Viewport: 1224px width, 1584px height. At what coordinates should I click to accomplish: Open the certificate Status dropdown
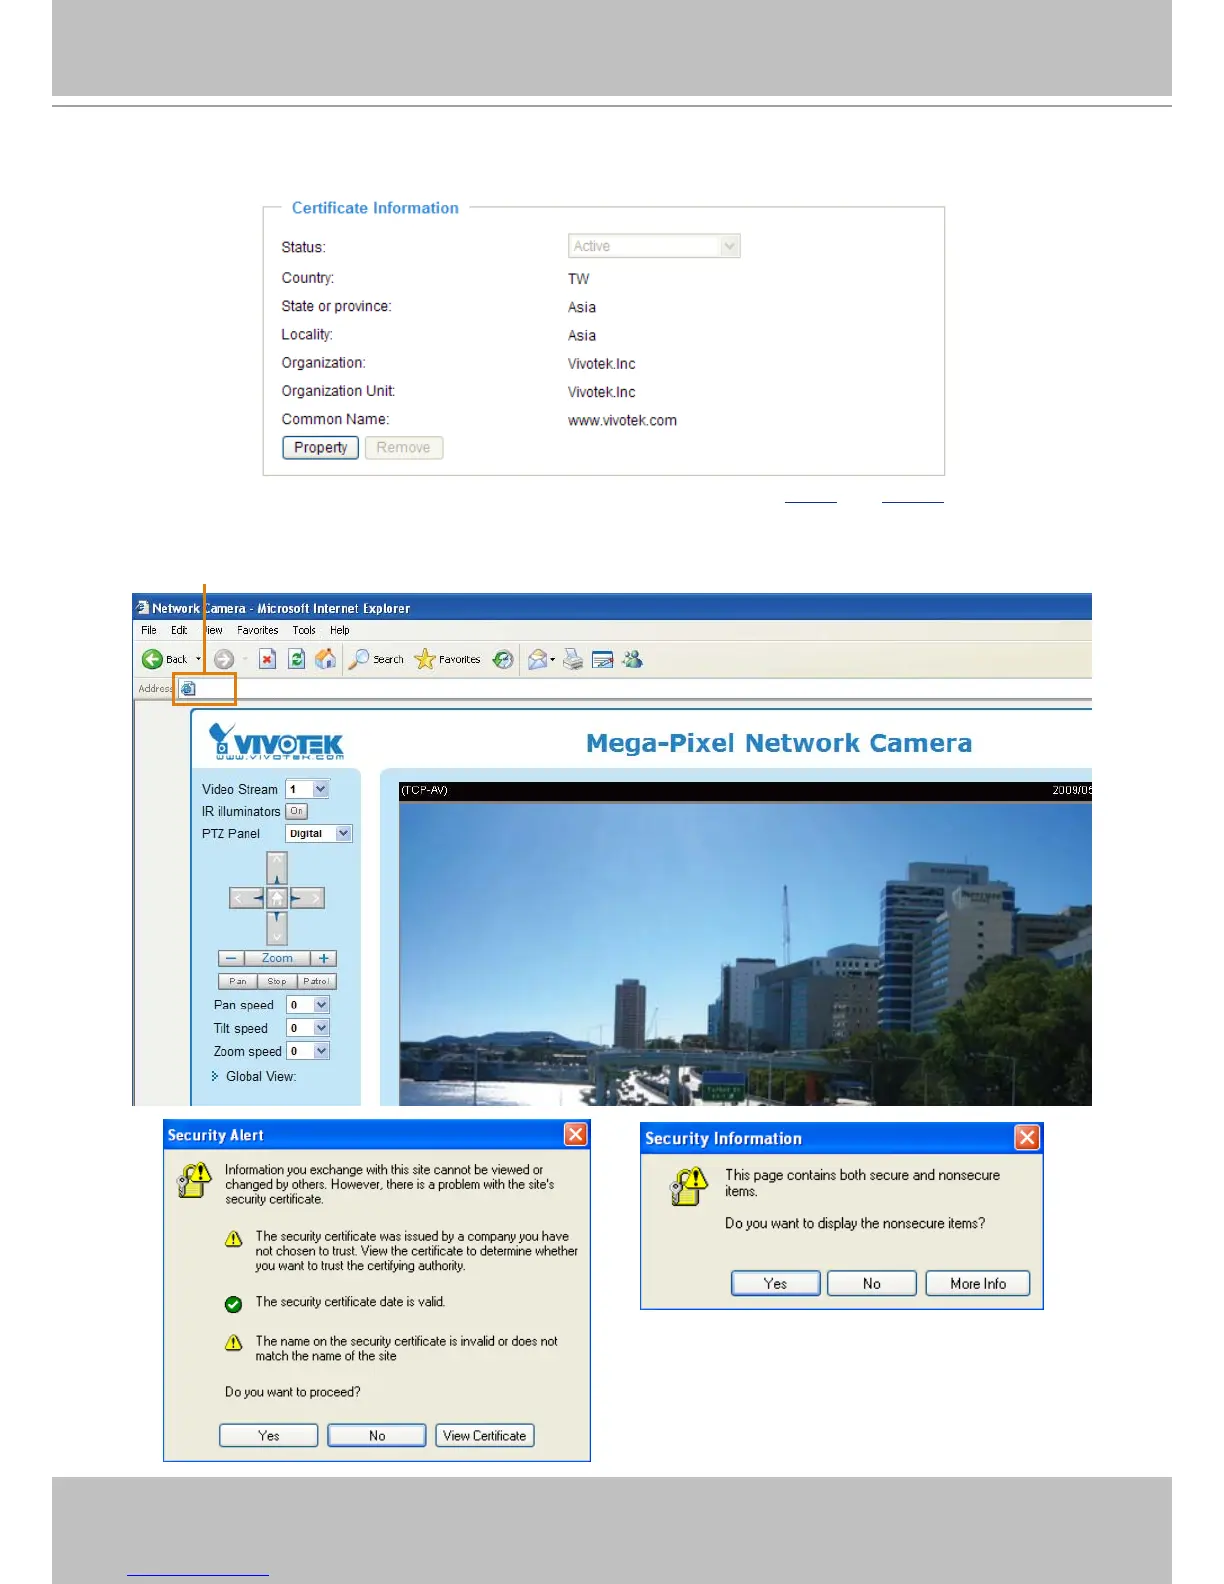[654, 246]
